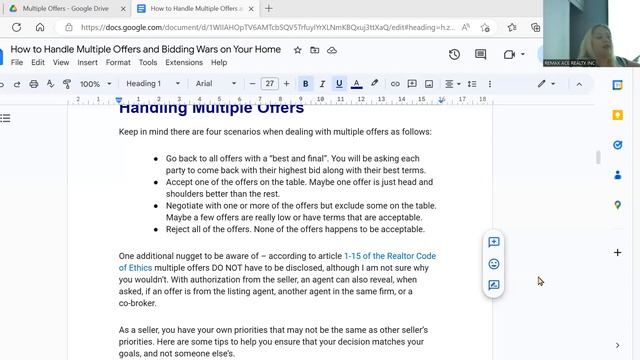Open the File menu
Viewport: 640px width, 360px height.
click(17, 62)
